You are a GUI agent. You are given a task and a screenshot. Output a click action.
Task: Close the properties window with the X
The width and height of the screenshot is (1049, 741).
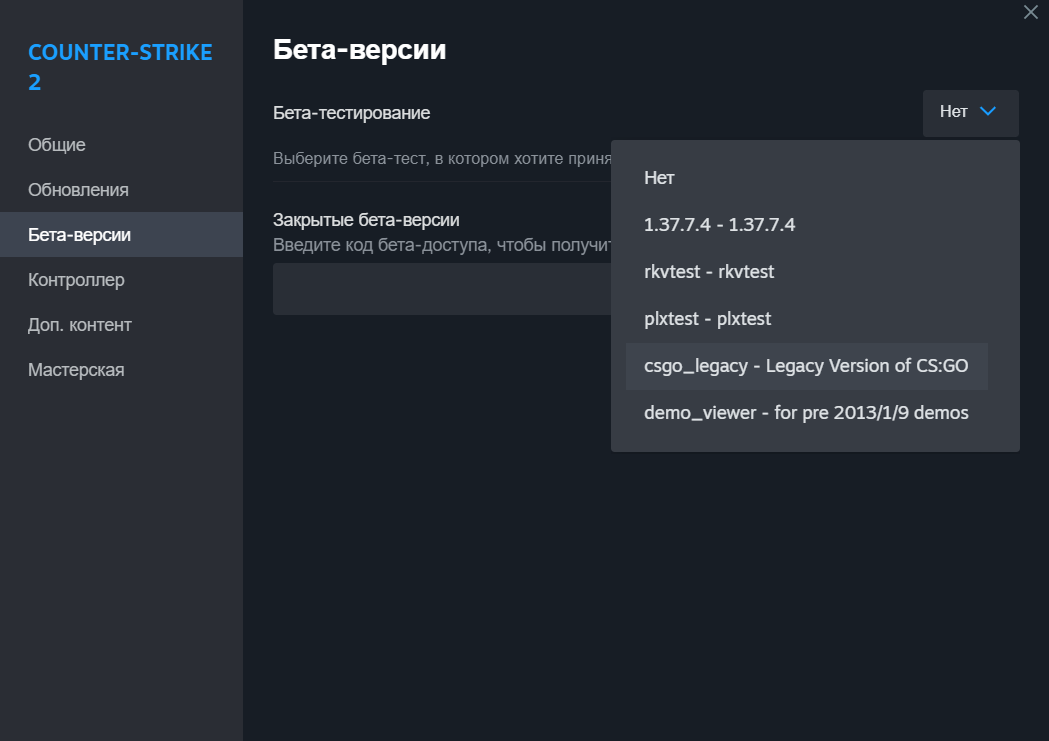(1030, 12)
